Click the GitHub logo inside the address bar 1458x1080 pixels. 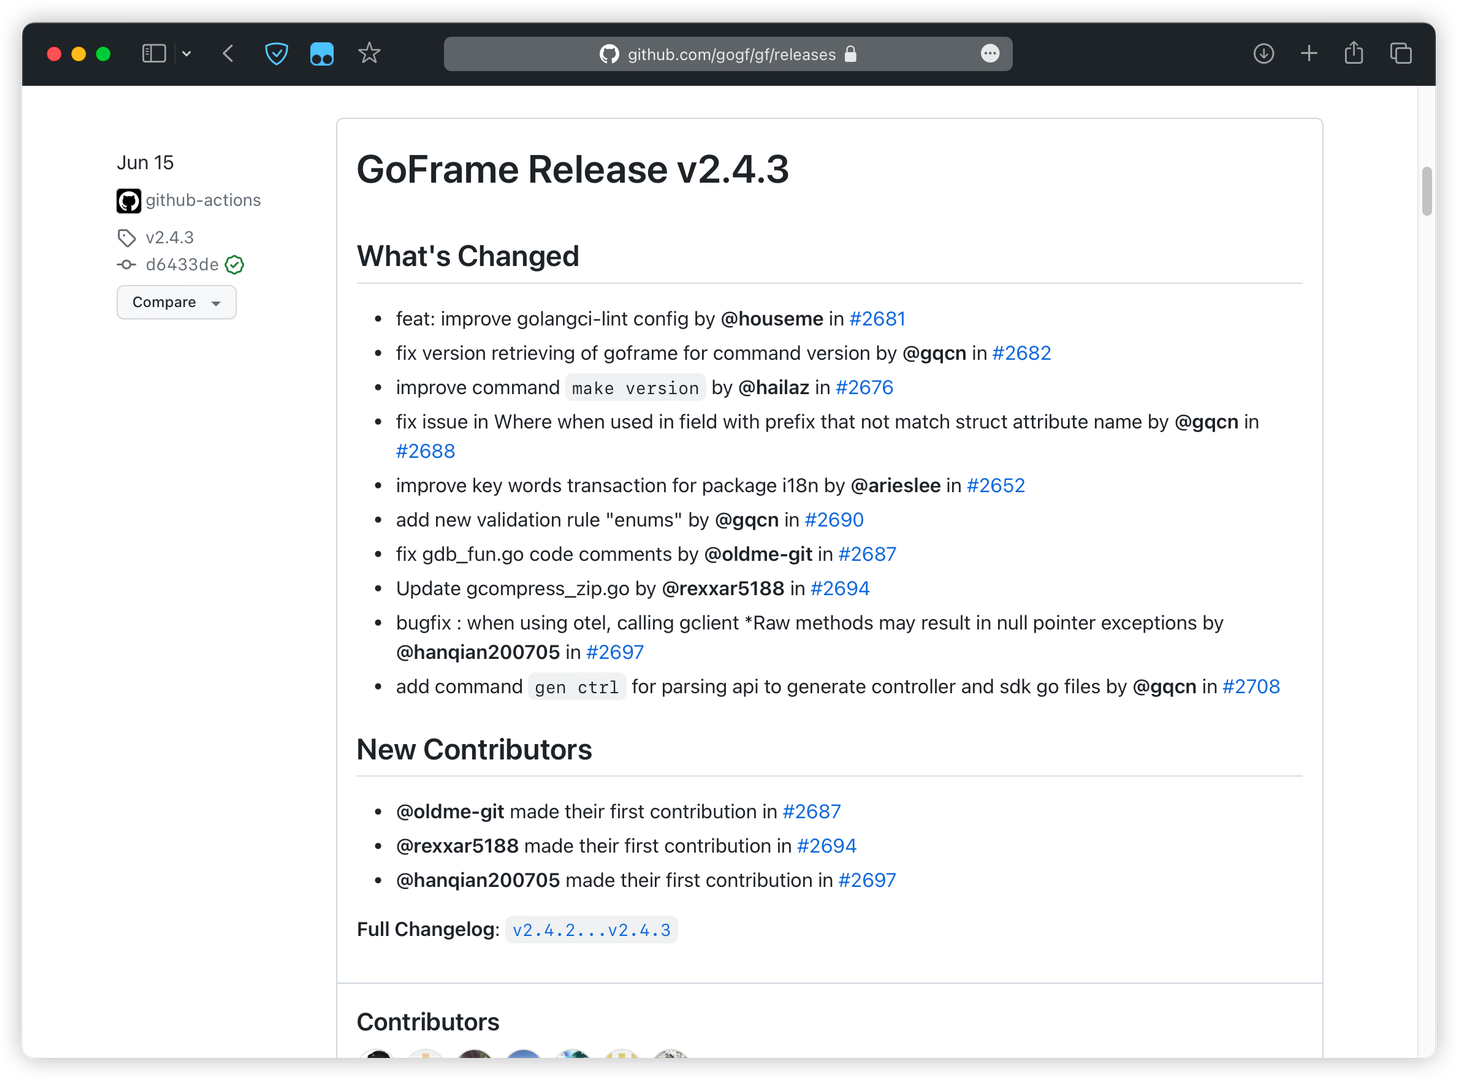pos(609,53)
